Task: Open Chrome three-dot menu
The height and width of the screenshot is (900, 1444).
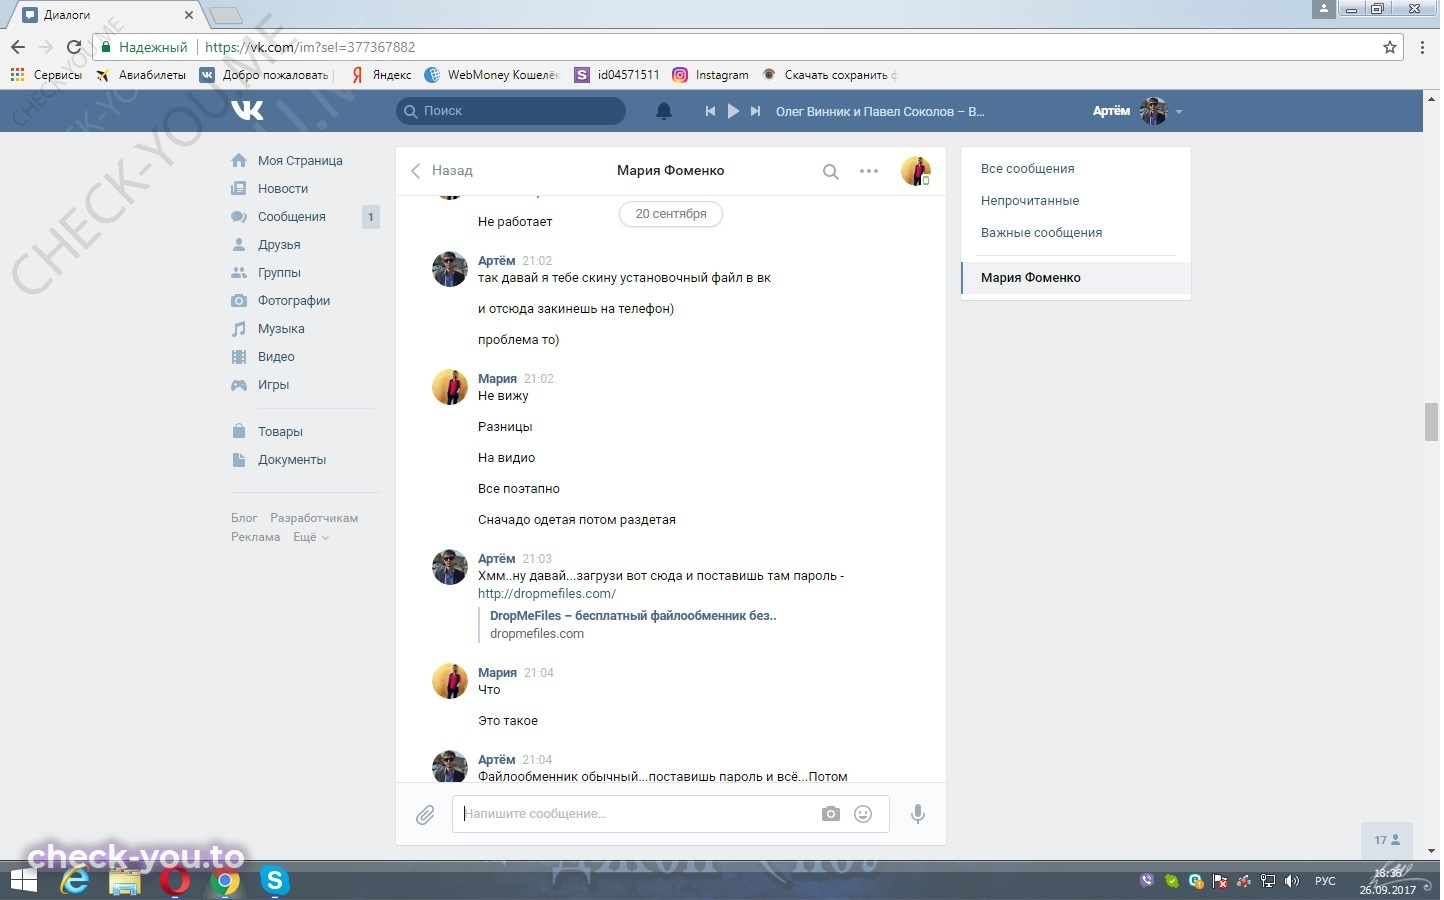Action: click(1422, 47)
